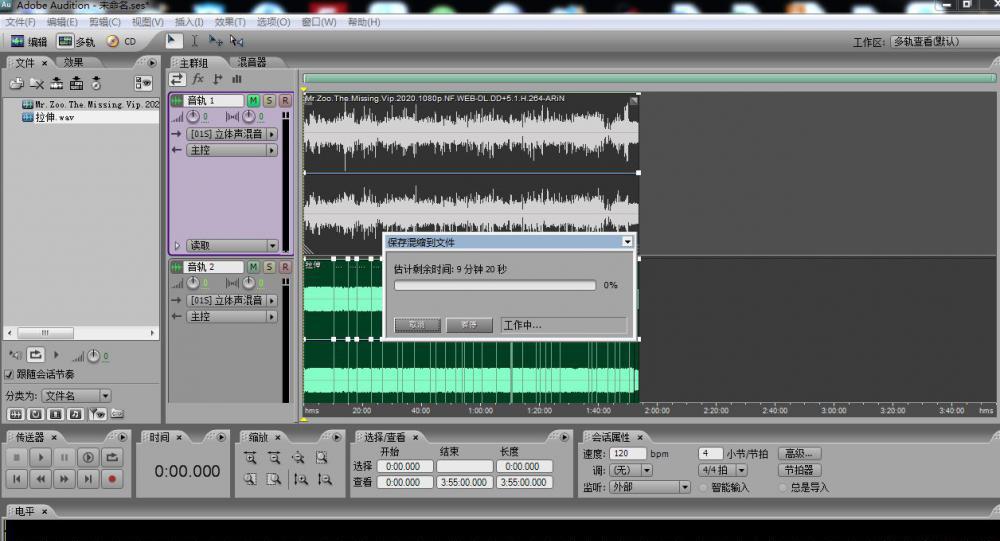This screenshot has height=541, width=1000.
Task: Click the Play button in transport
Action: [x=40, y=457]
